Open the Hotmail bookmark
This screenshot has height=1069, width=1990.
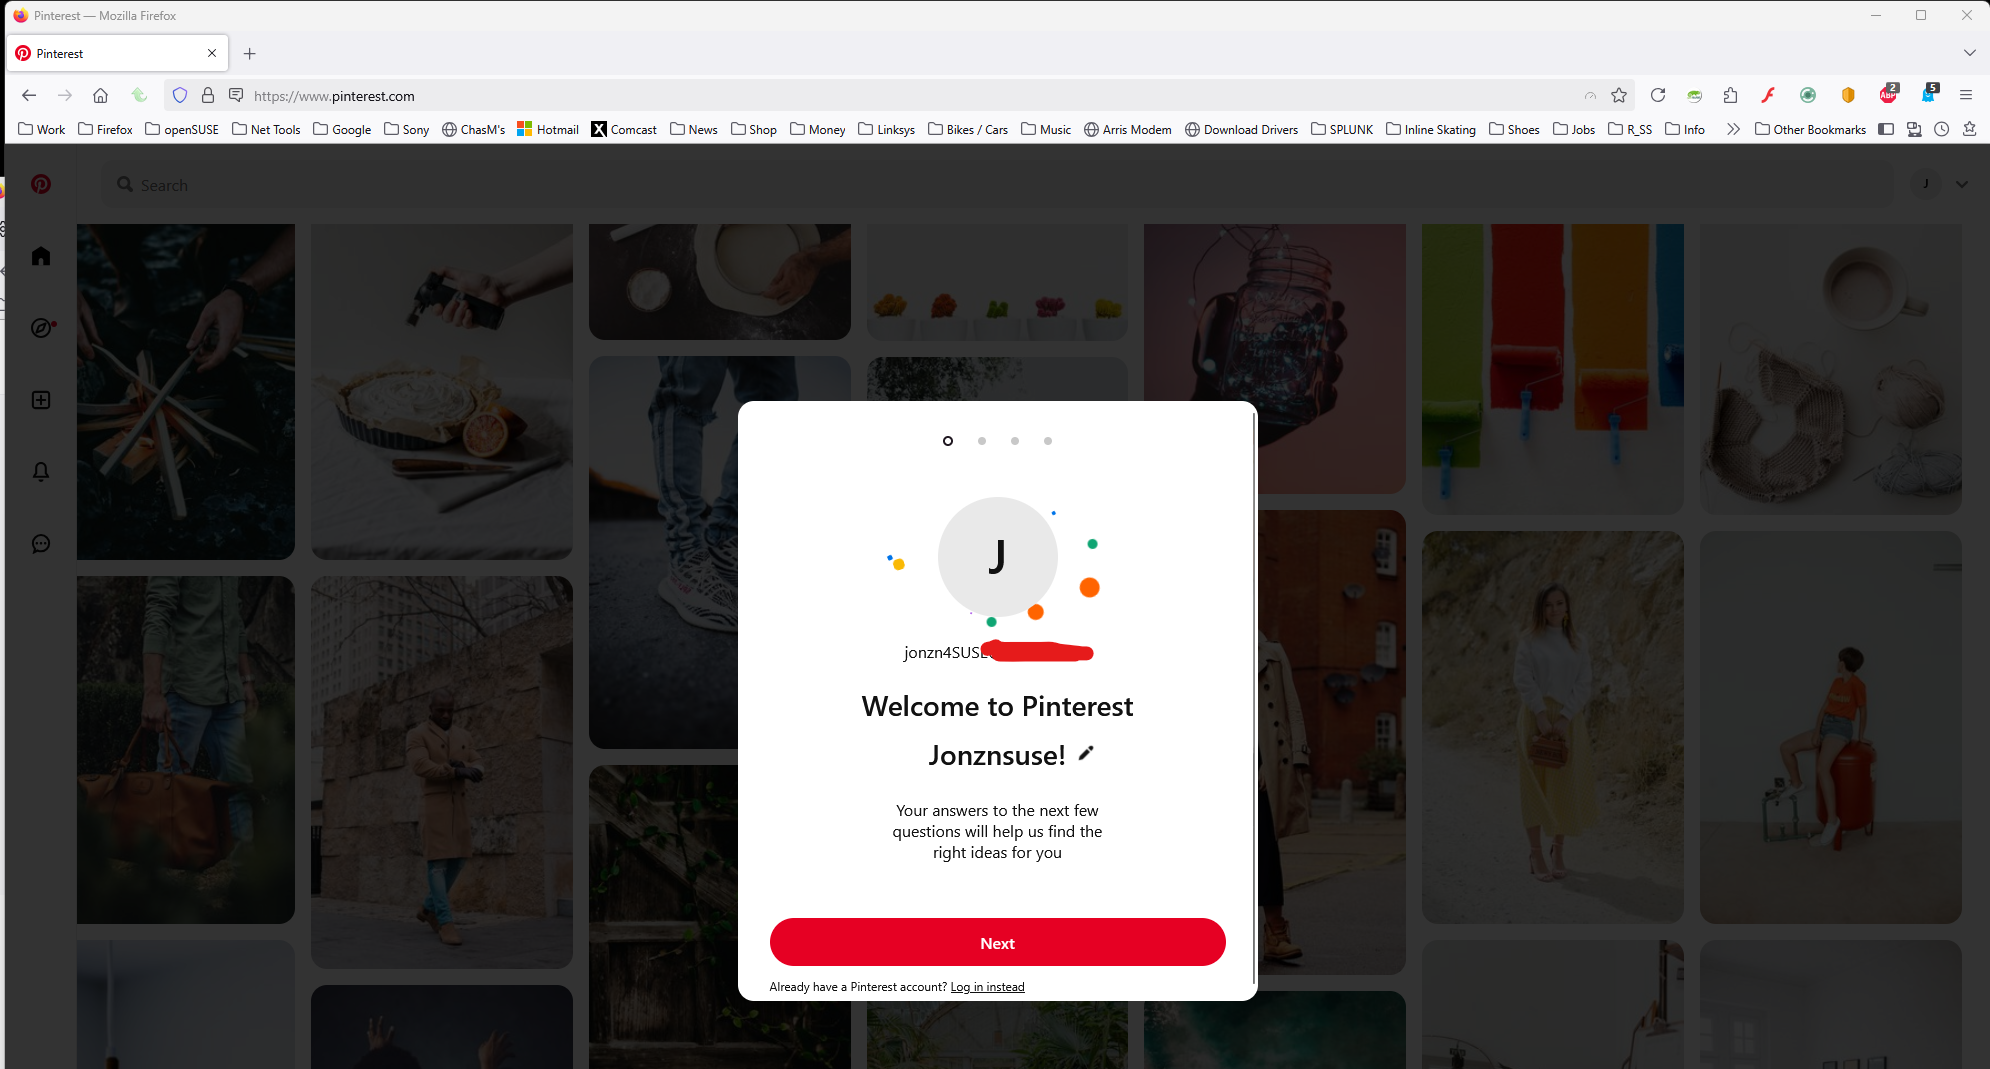(x=548, y=130)
